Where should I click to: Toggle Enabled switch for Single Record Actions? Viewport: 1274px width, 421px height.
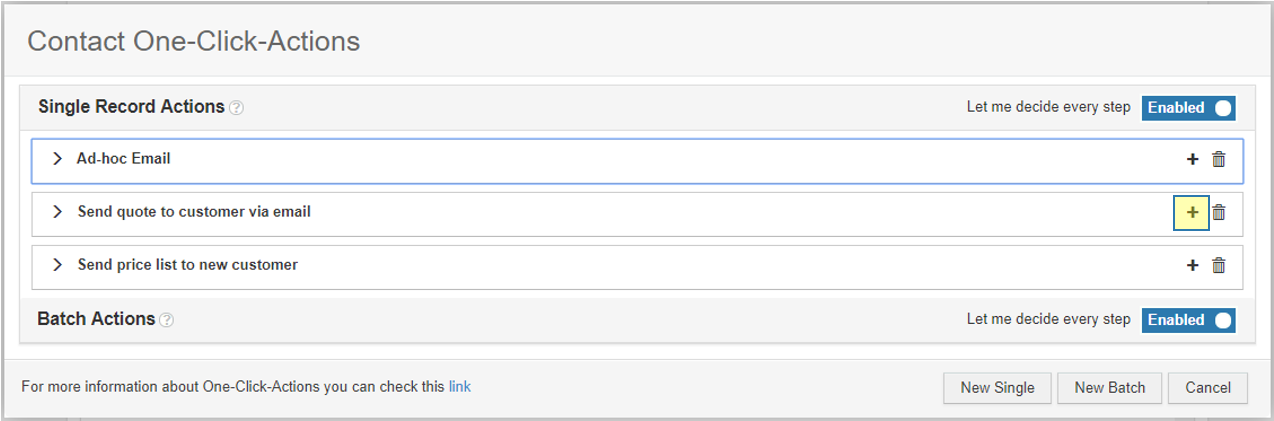[x=1189, y=107]
